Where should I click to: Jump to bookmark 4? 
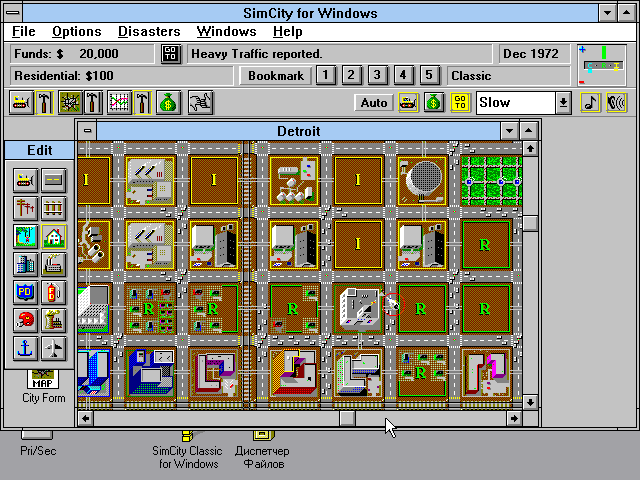403,76
